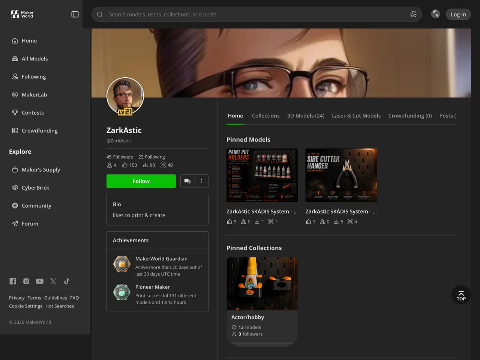480x360 pixels.
Task: Click the ZarkAstic profile name
Action: coord(124,130)
